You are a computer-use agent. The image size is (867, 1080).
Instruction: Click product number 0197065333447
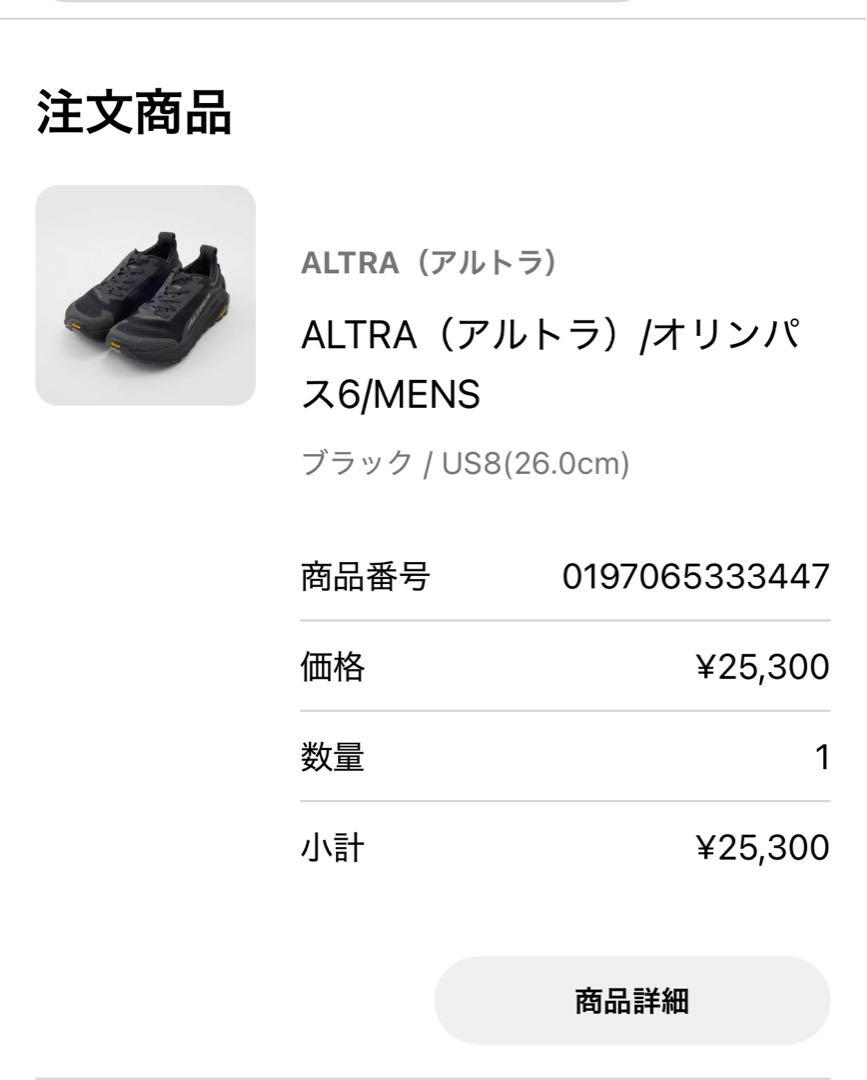click(696, 577)
